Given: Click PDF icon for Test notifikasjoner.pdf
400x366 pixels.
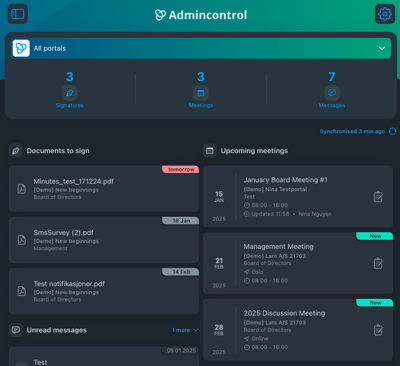Looking at the screenshot, I should coord(22,291).
